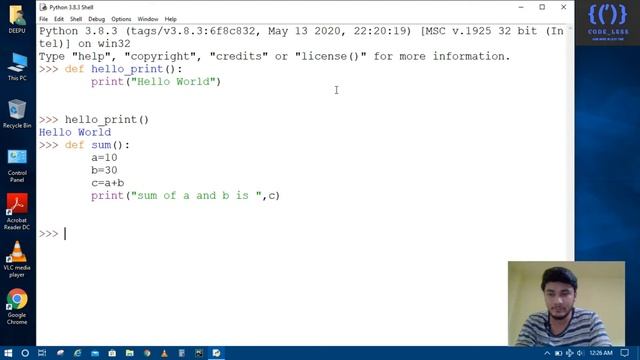Click the print("sum of a and b is") line
This screenshot has width=640, height=360.
186,196
